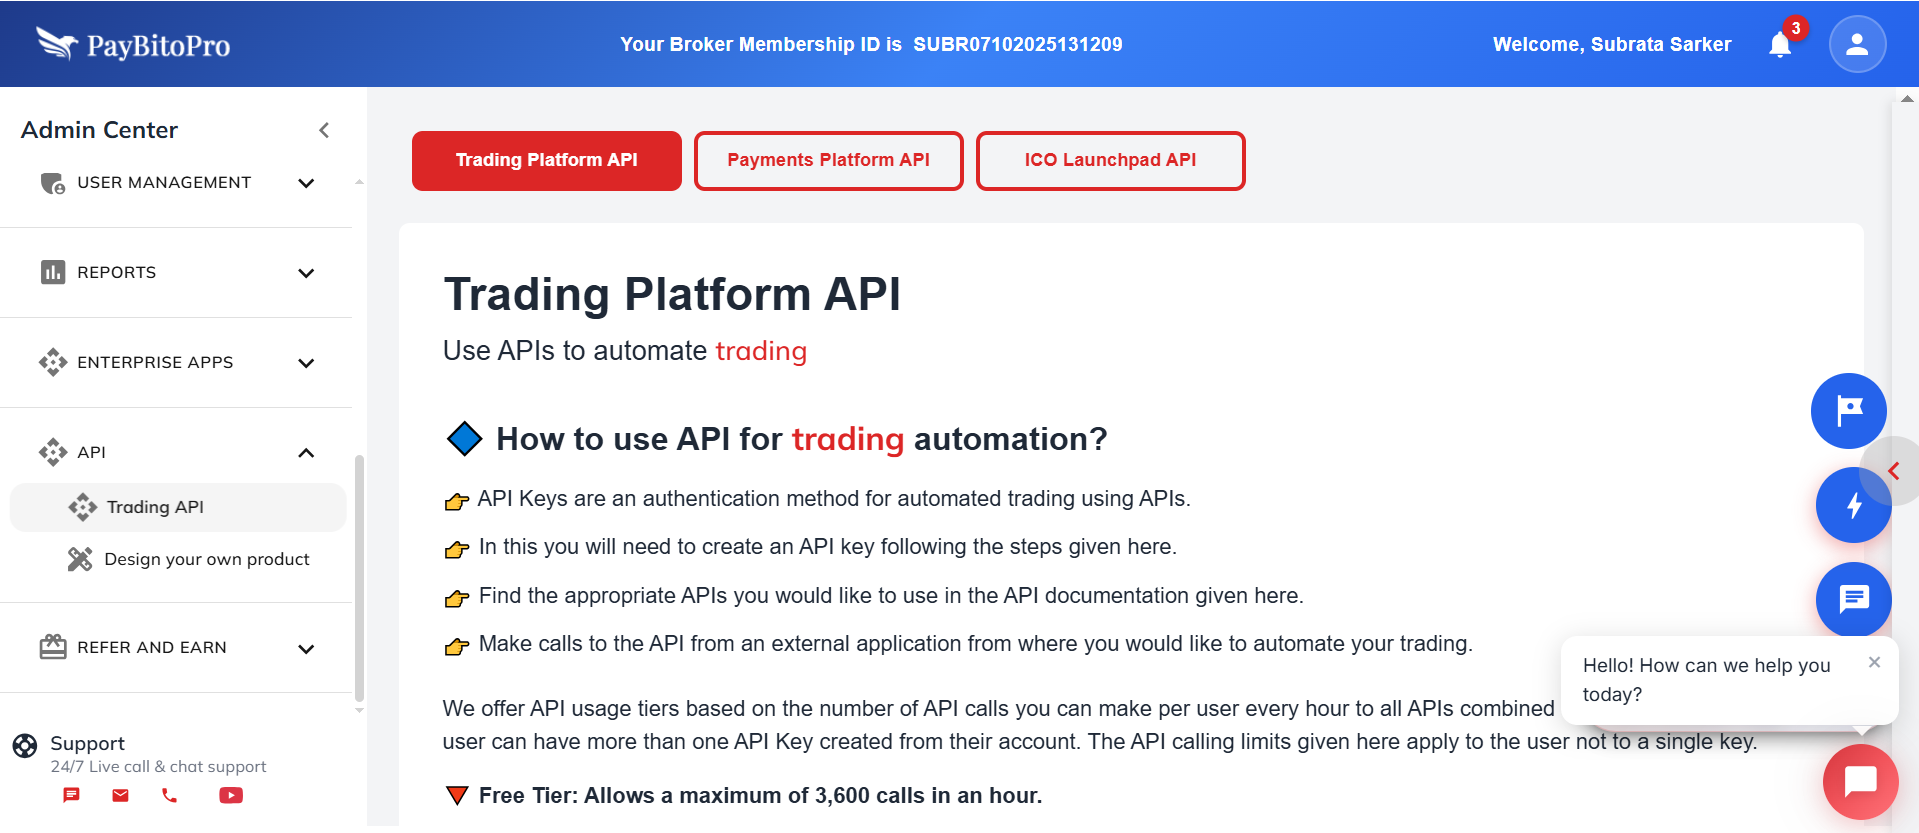The width and height of the screenshot is (1919, 833).
Task: Click the PayBitoPro logo
Action: (x=133, y=44)
